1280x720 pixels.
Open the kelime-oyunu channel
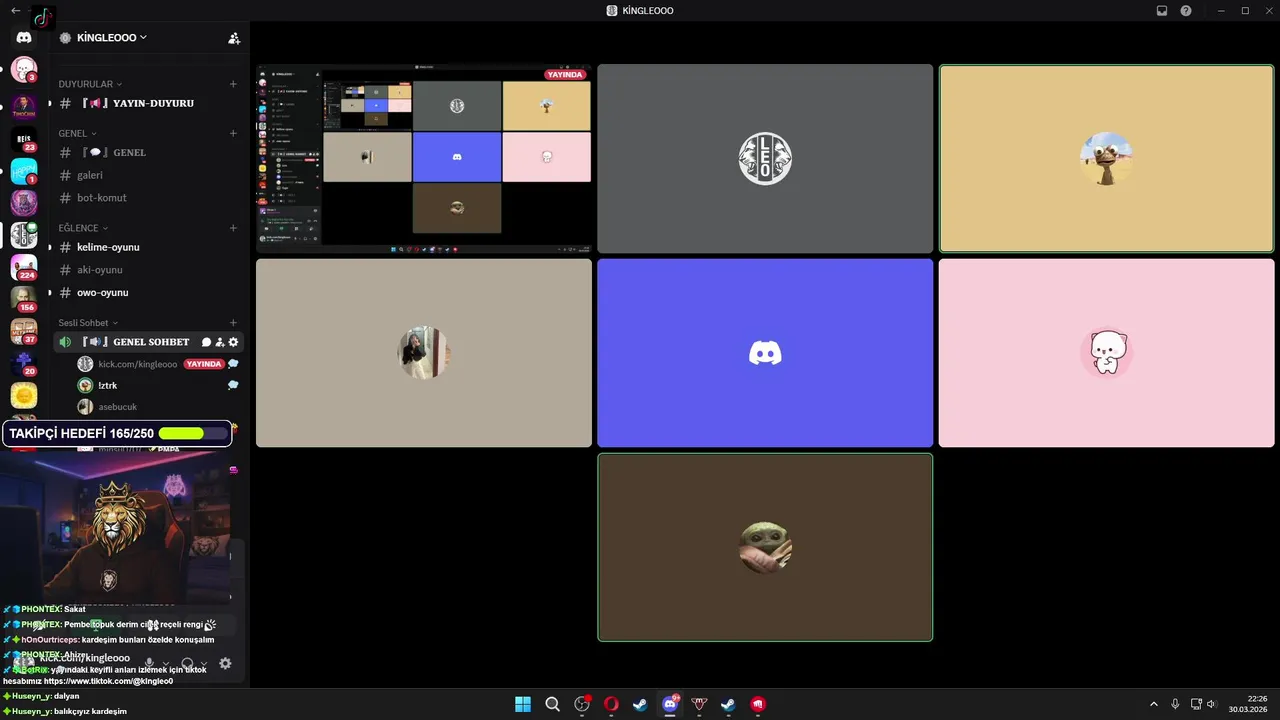click(149, 247)
